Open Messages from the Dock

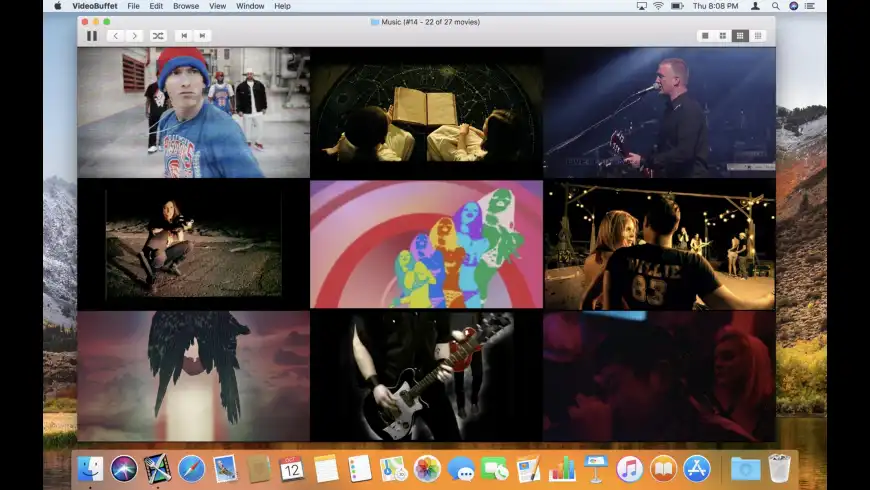pos(461,469)
